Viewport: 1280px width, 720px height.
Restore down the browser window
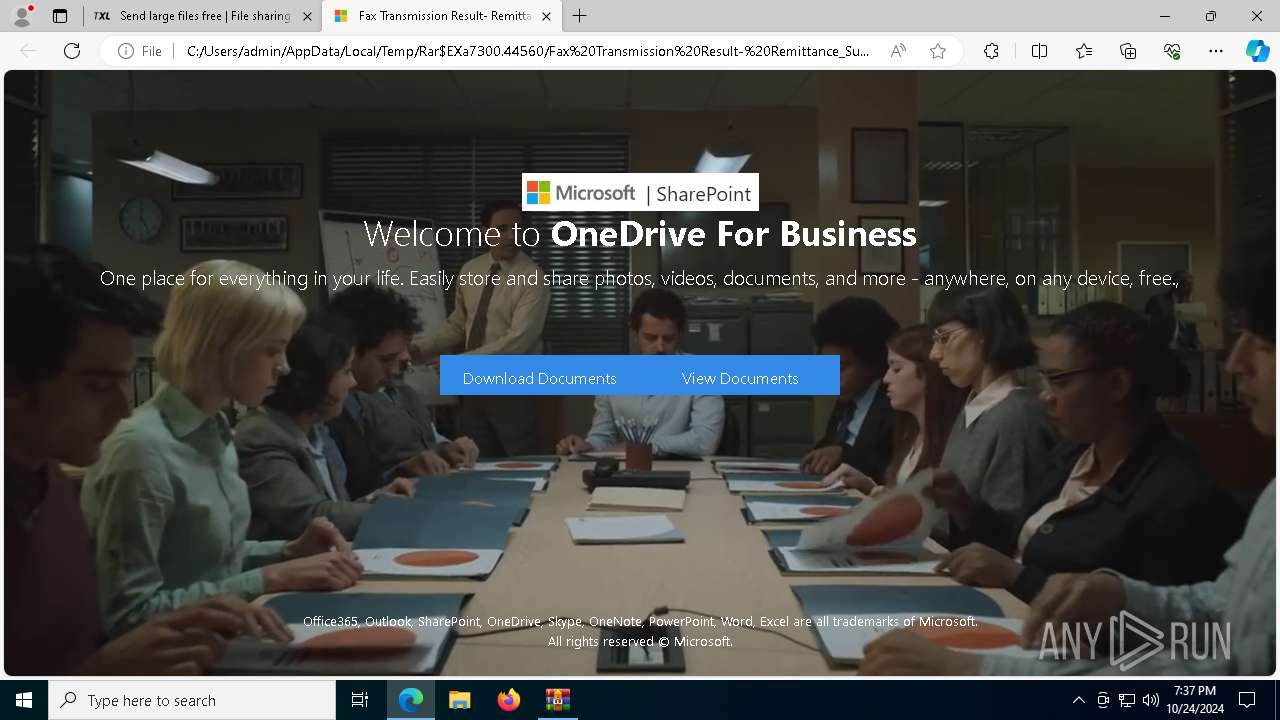[x=1211, y=16]
